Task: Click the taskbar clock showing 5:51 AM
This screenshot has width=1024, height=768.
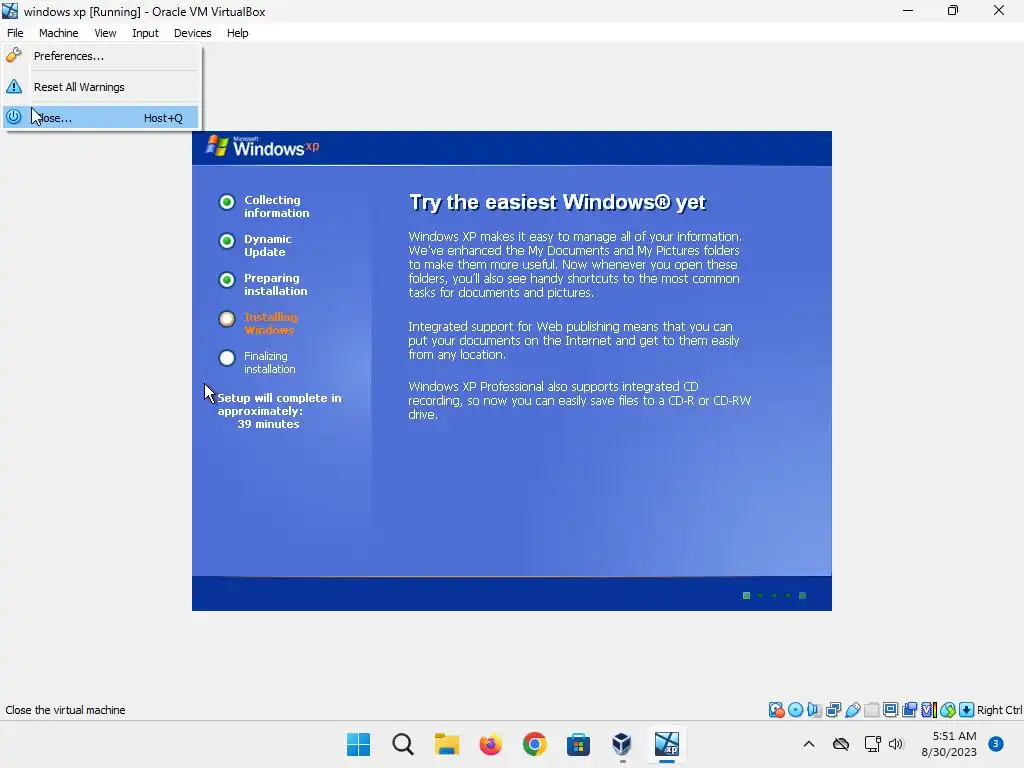Action: 949,744
